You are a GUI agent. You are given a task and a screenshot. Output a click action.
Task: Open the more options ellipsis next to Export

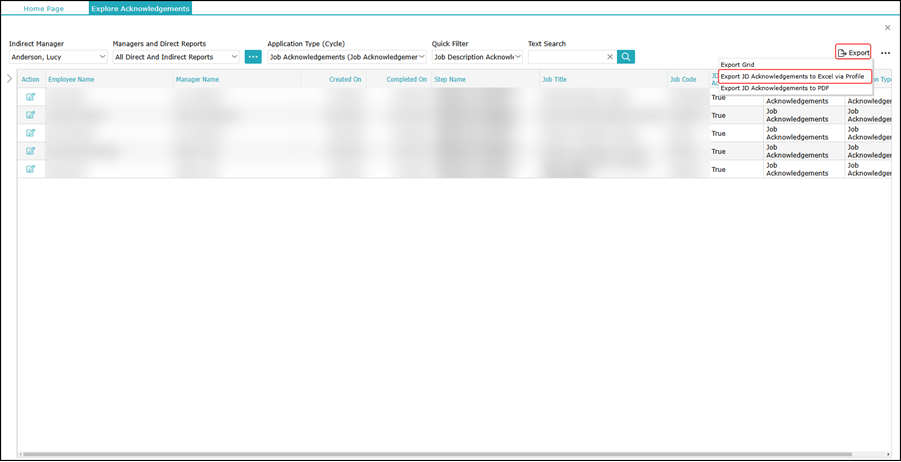click(885, 53)
